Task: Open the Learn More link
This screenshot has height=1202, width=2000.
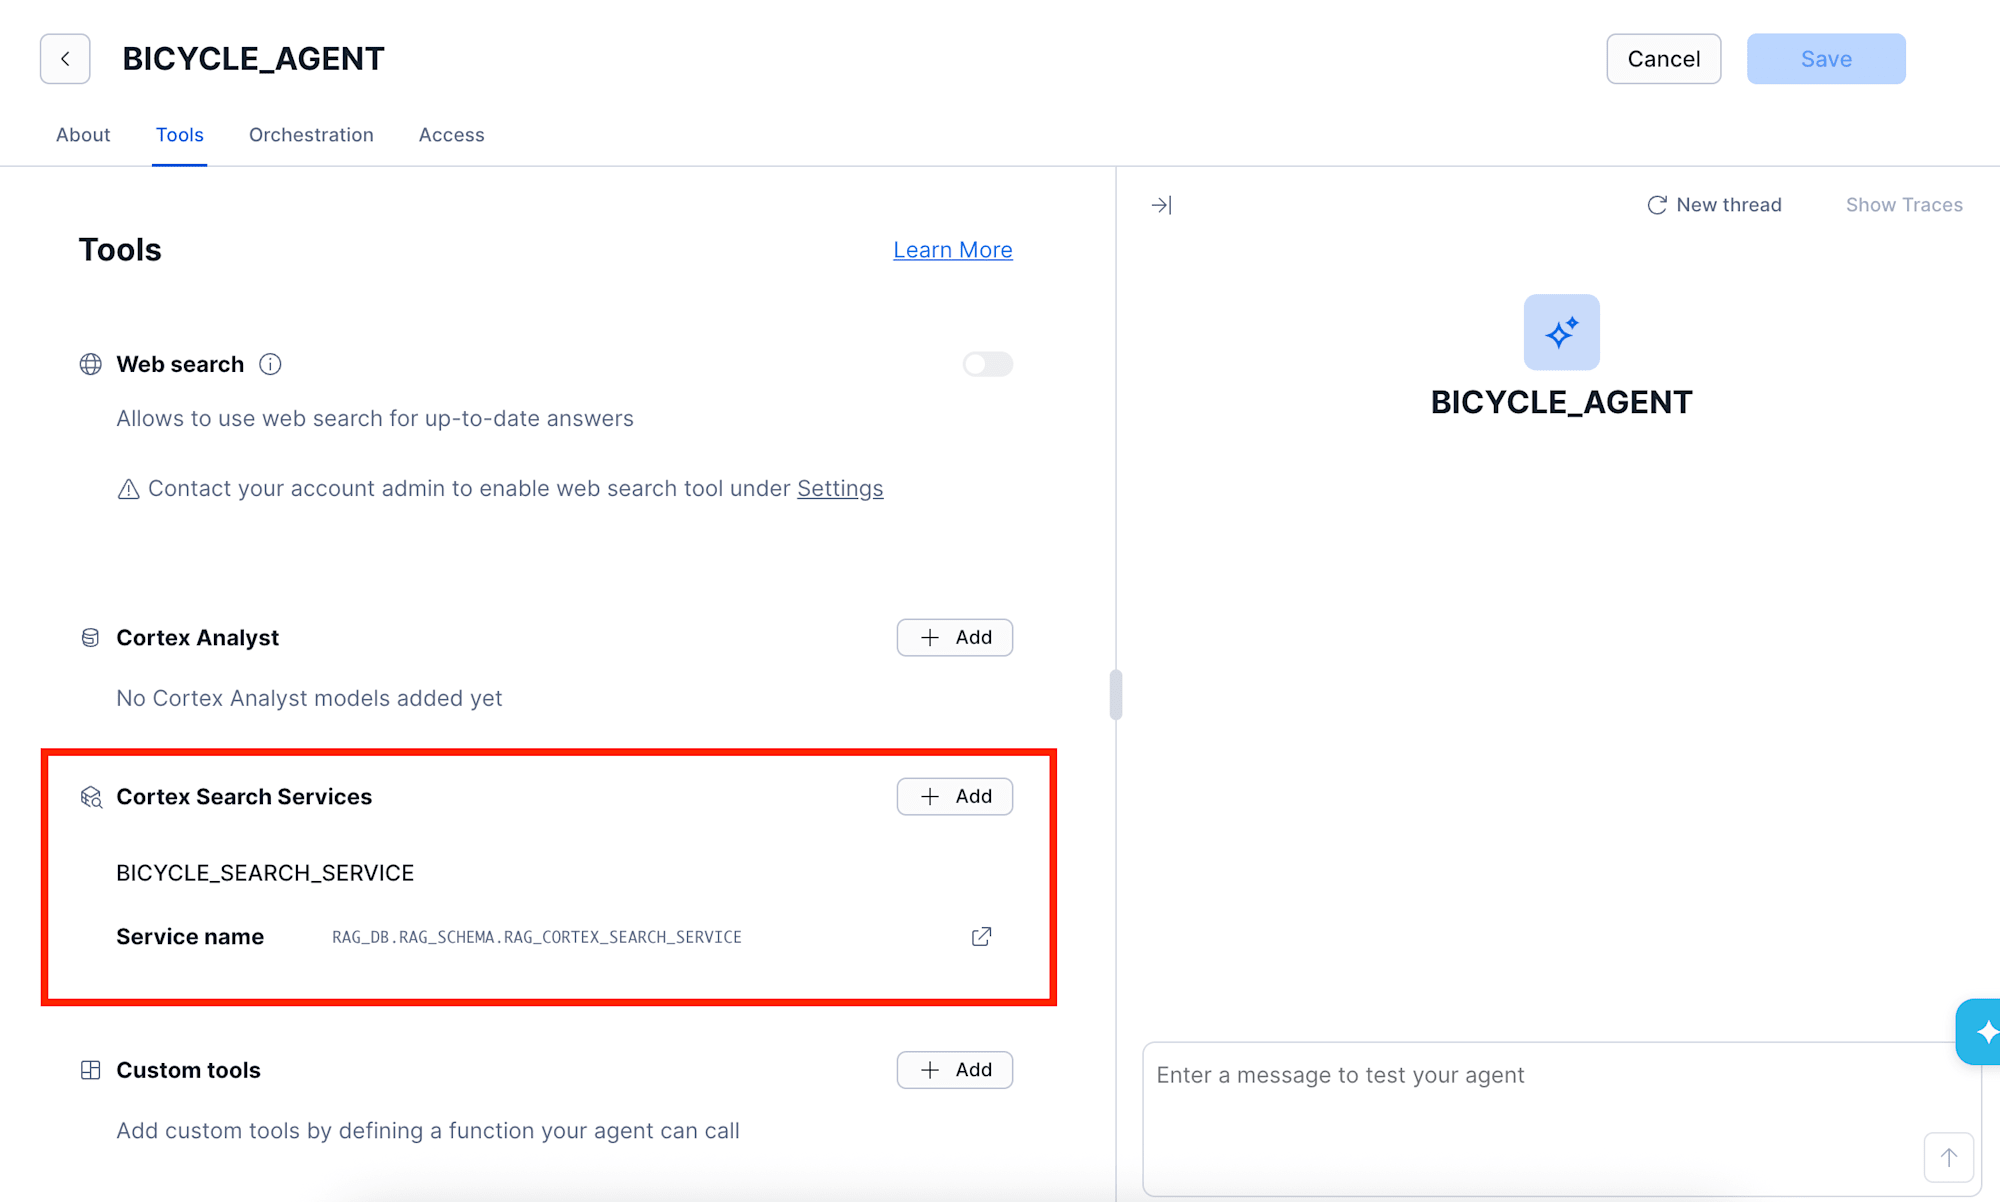Action: tap(952, 249)
